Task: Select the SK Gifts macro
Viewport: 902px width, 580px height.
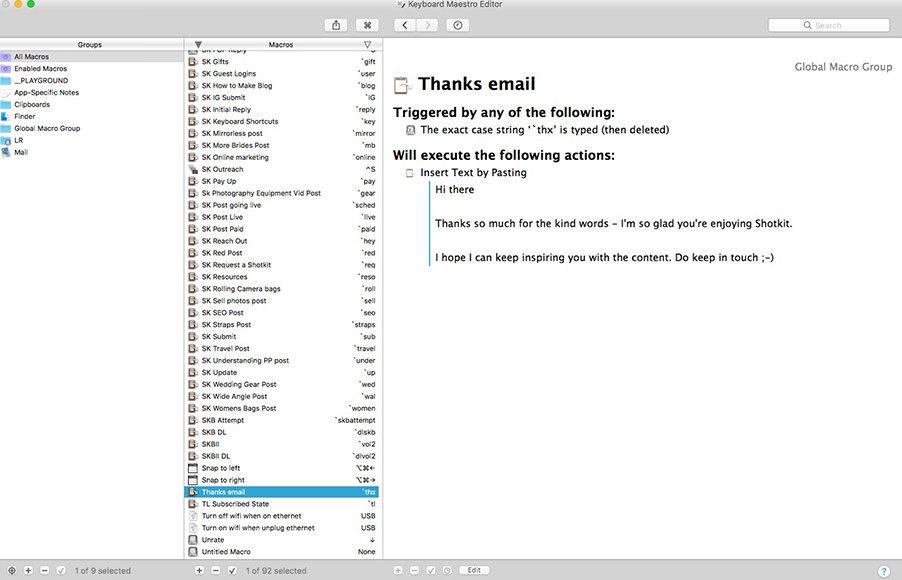Action: coord(282,62)
